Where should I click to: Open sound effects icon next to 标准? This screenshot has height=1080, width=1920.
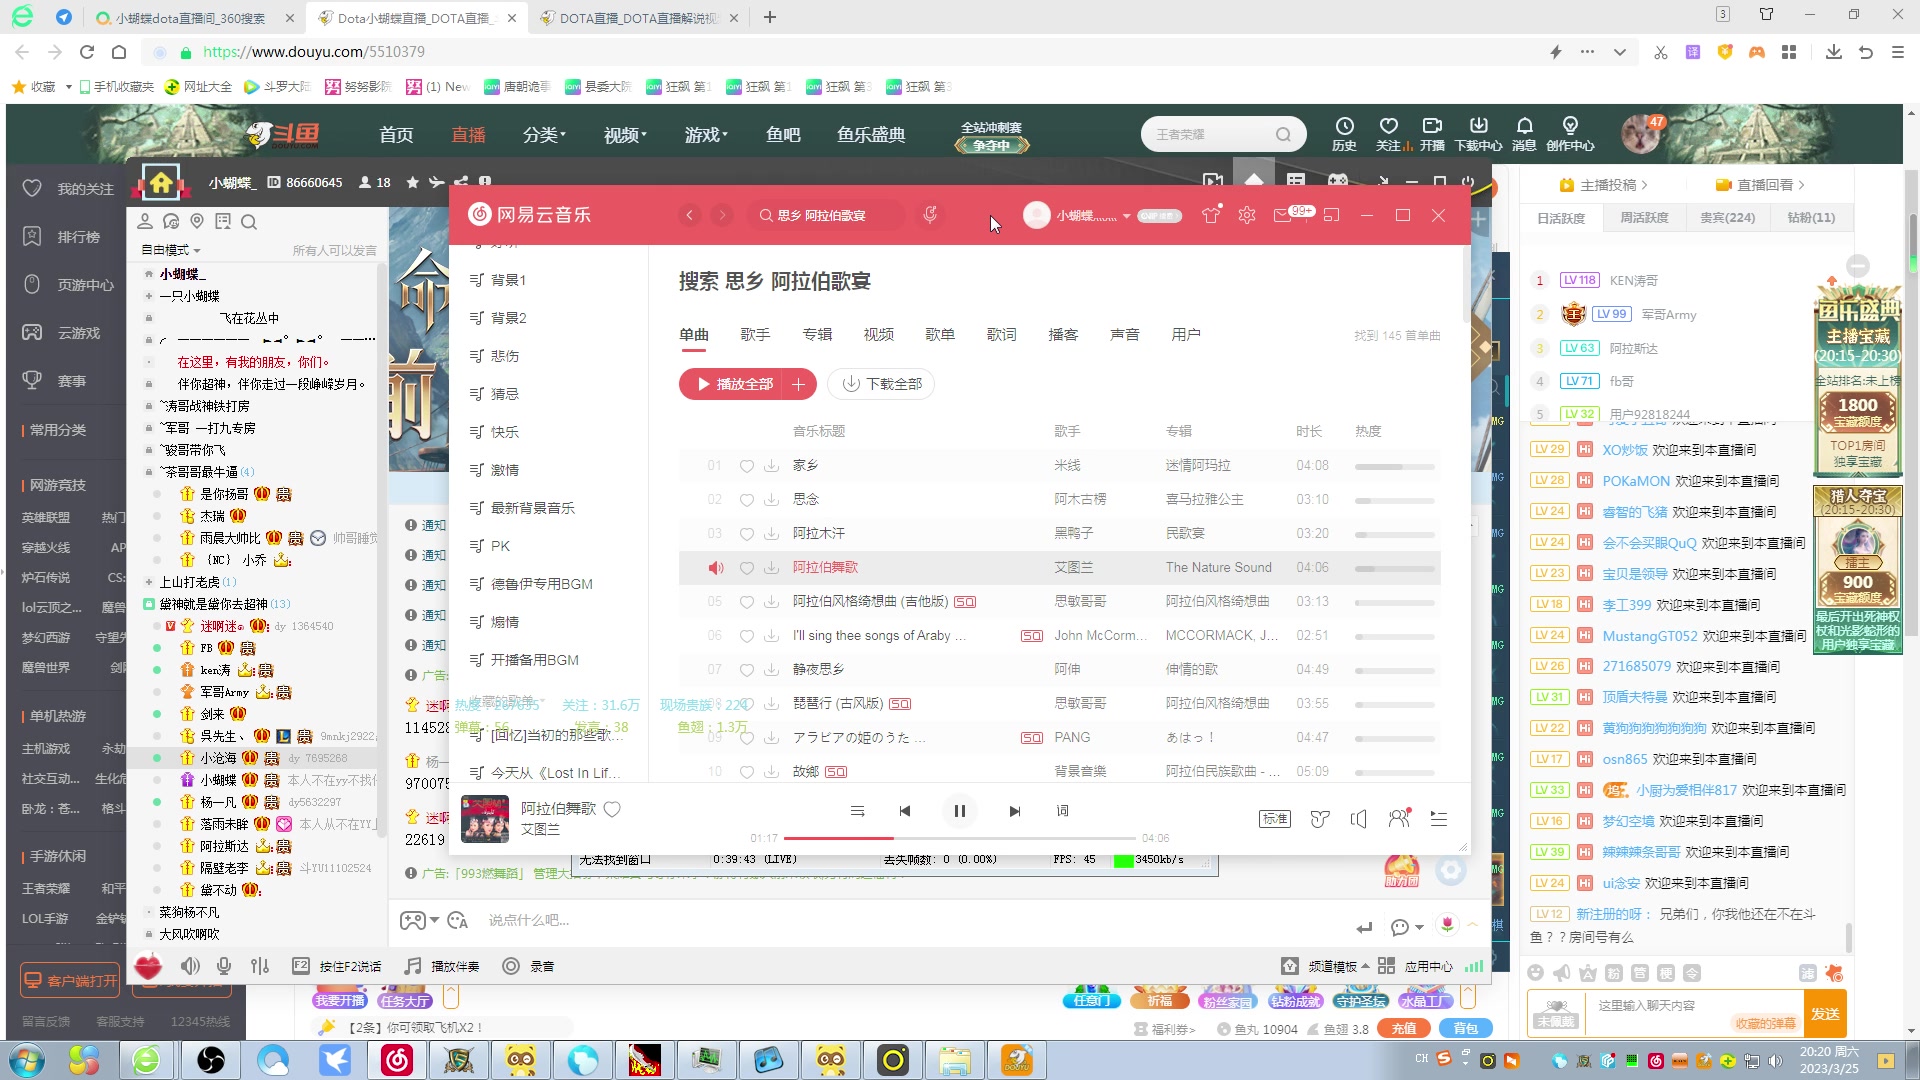tap(1320, 819)
